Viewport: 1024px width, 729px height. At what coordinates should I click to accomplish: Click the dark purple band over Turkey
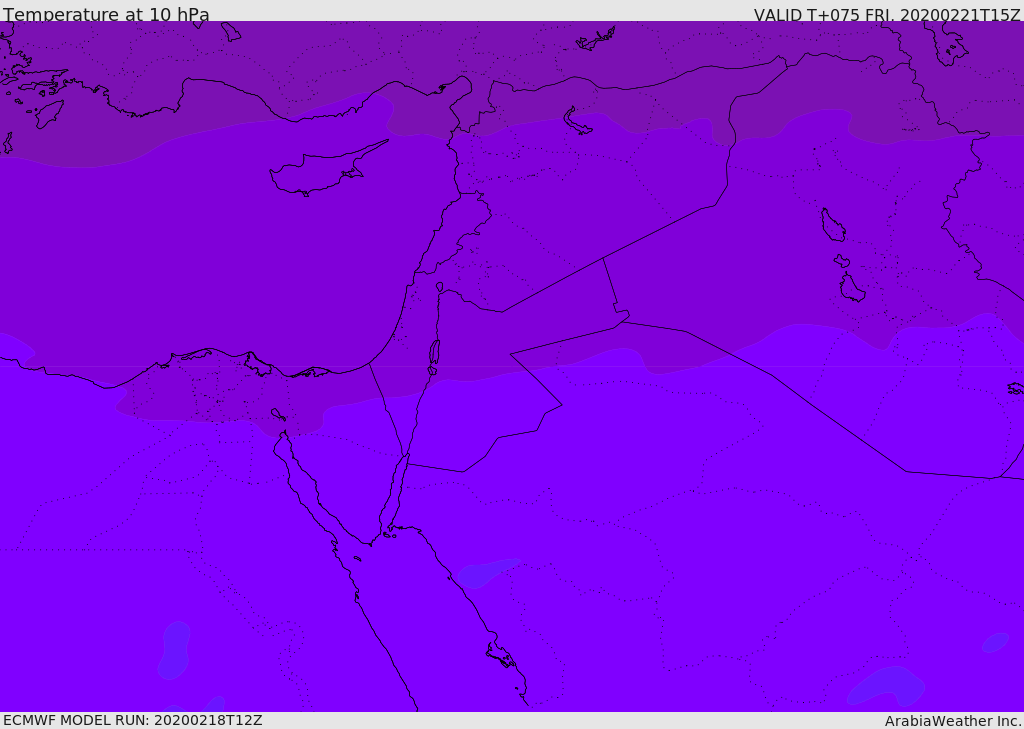click(300, 60)
